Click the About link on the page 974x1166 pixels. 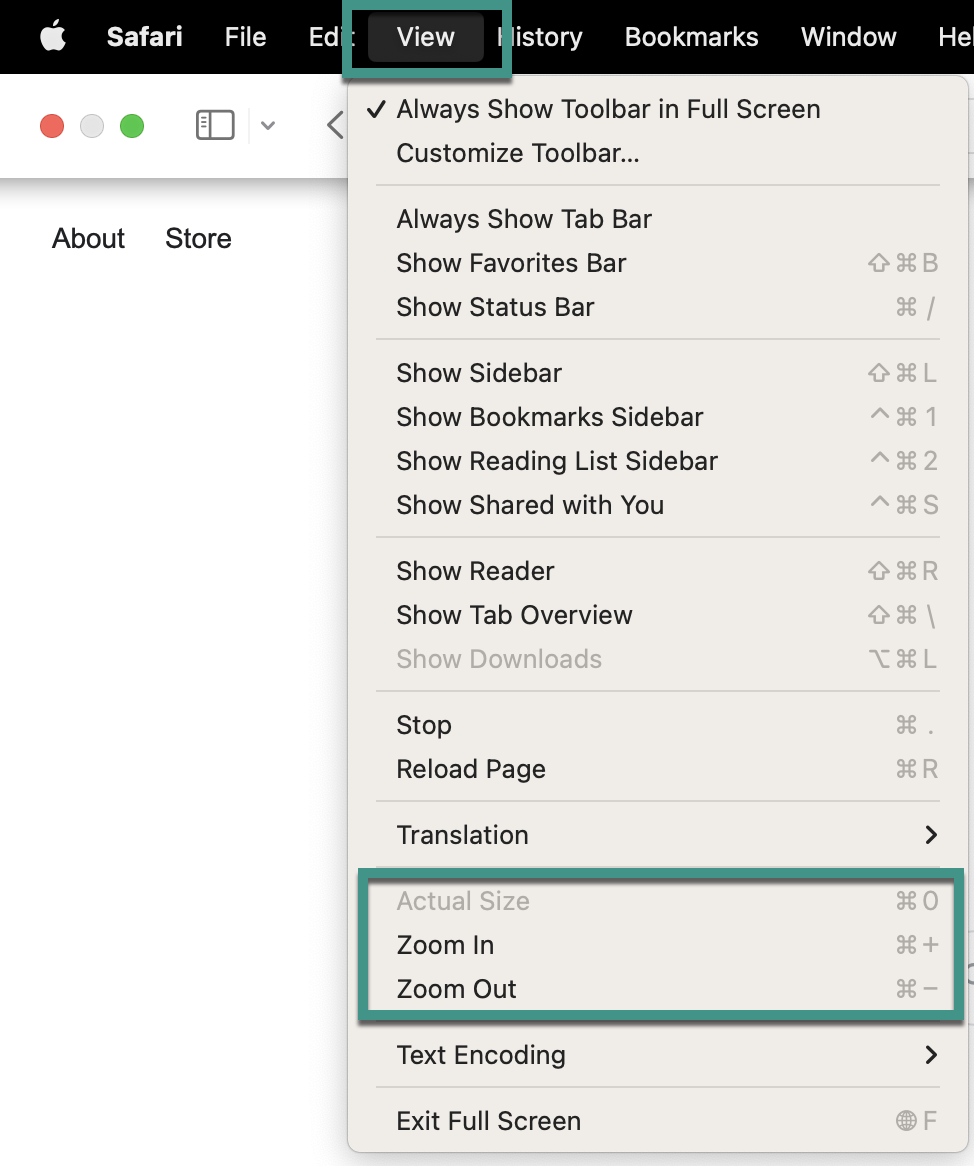pos(88,238)
